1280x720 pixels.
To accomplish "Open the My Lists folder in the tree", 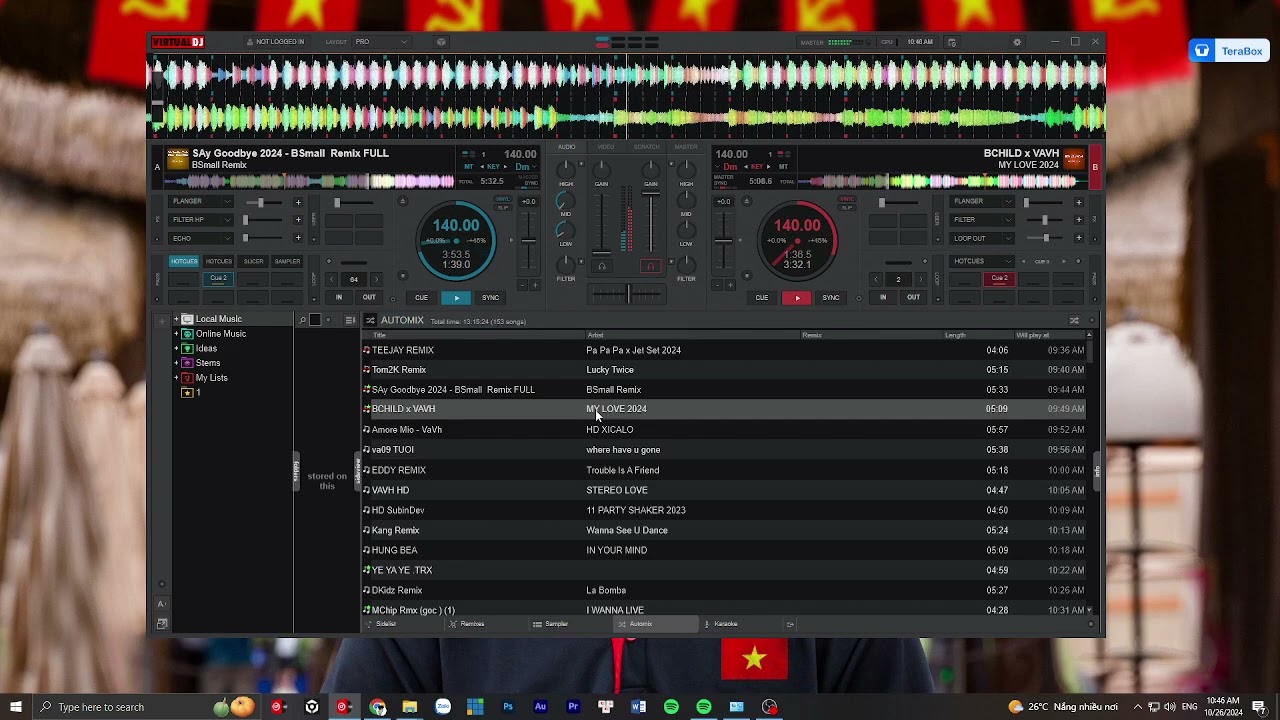I will coord(211,378).
